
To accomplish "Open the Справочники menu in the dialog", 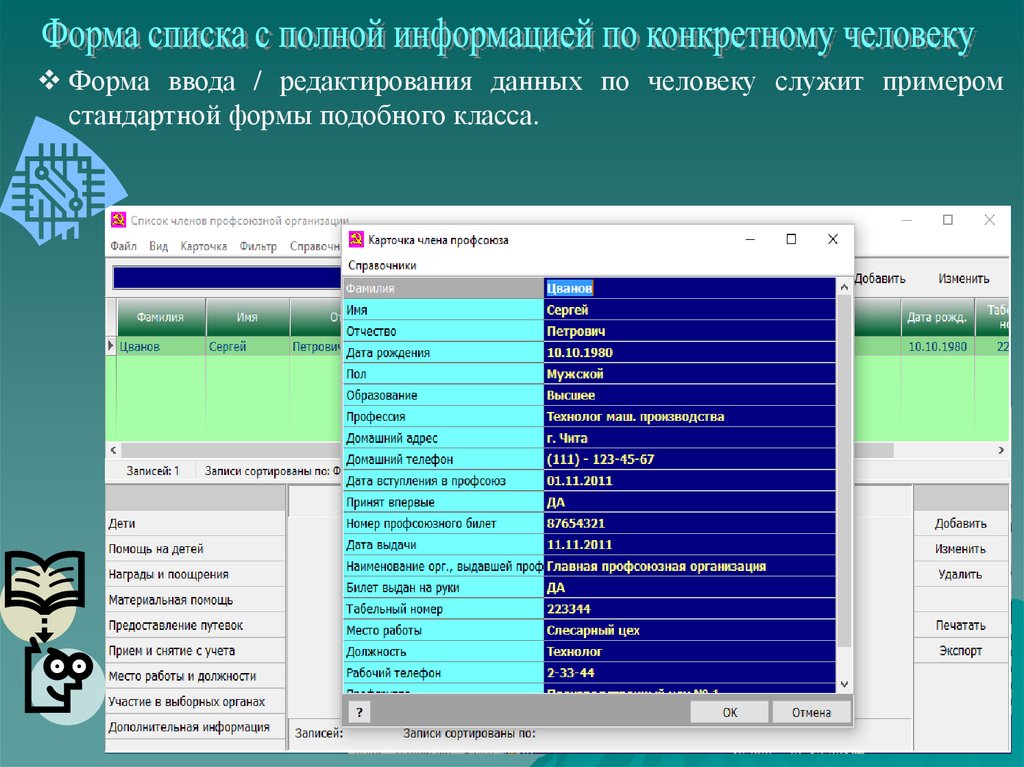I will point(381,265).
